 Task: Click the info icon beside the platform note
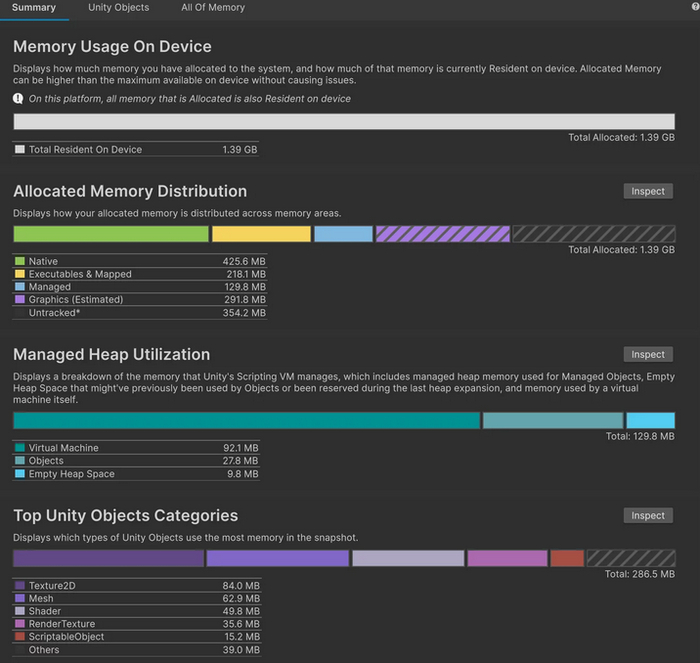pos(18,99)
